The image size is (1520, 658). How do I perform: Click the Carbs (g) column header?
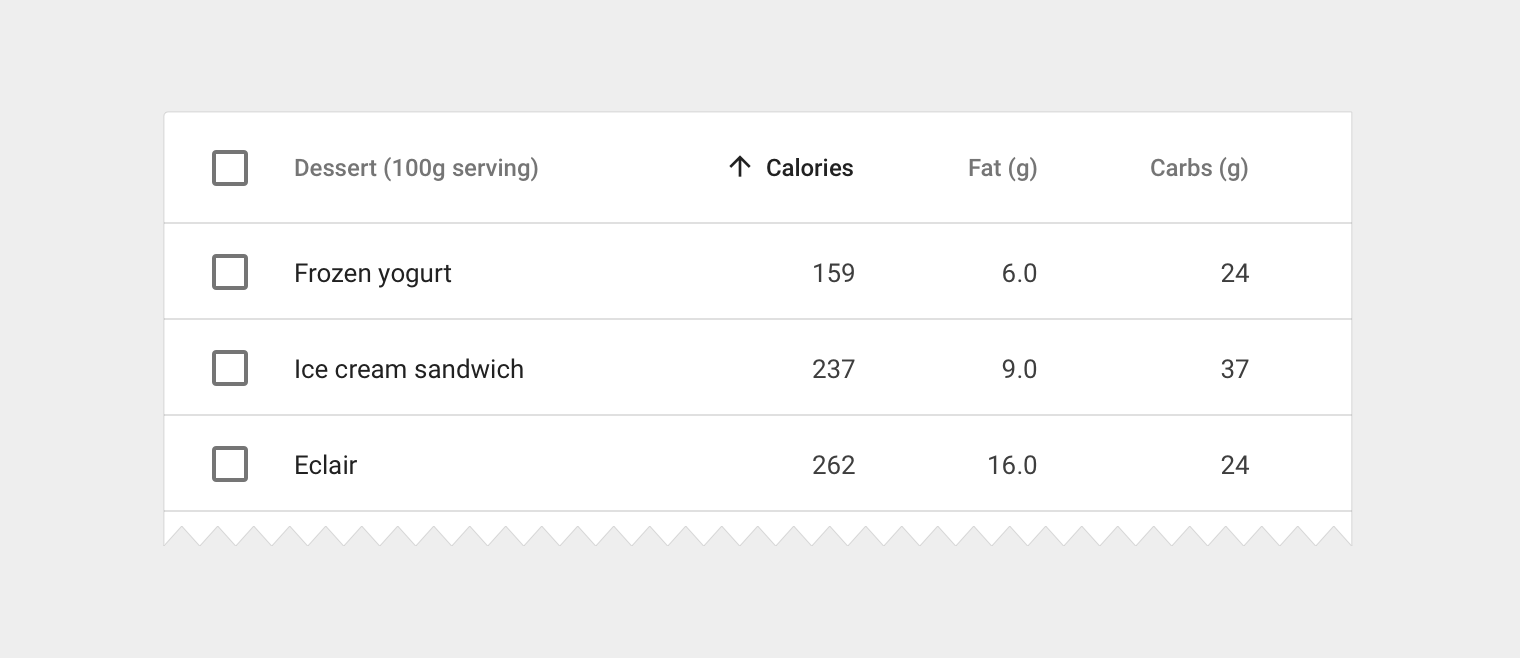(1198, 168)
